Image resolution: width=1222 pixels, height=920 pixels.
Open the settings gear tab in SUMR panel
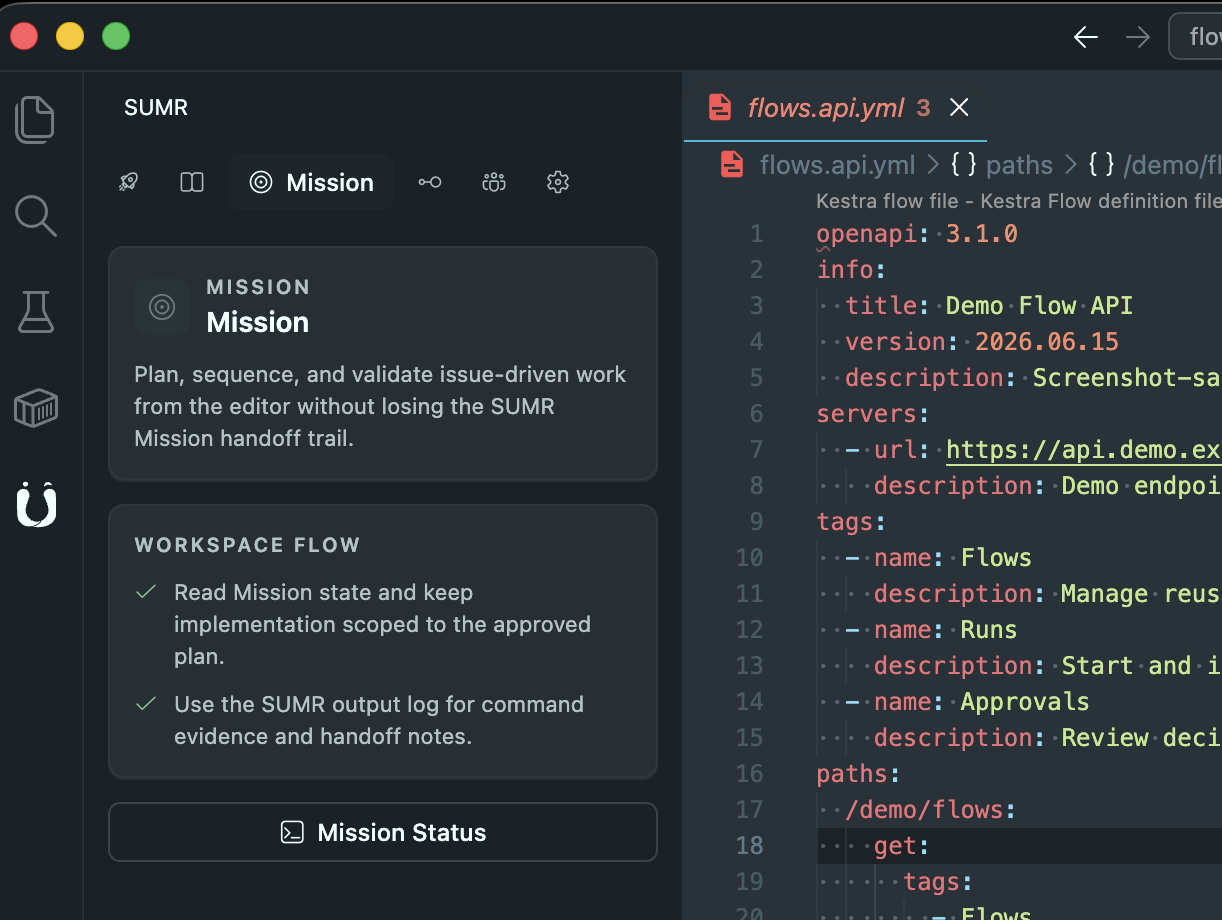(558, 182)
